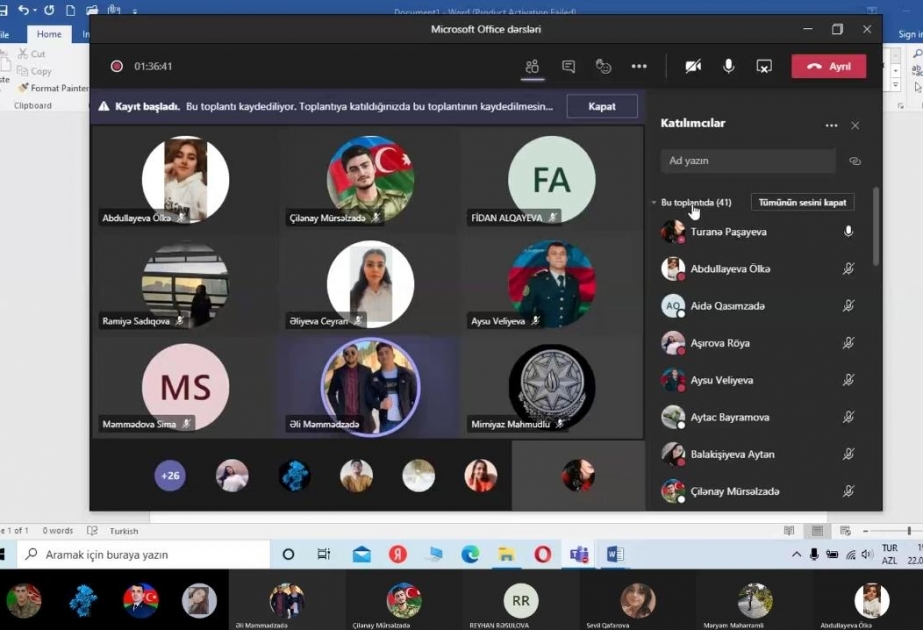The height and width of the screenshot is (630, 923).
Task: Mute the microphone in meeting toolbar
Action: point(728,66)
